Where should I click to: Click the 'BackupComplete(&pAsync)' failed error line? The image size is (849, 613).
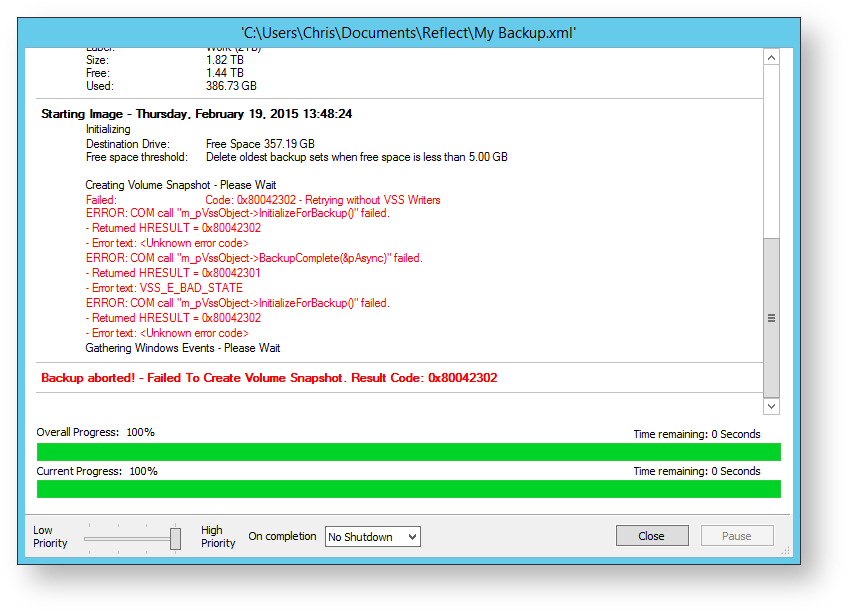tap(254, 258)
